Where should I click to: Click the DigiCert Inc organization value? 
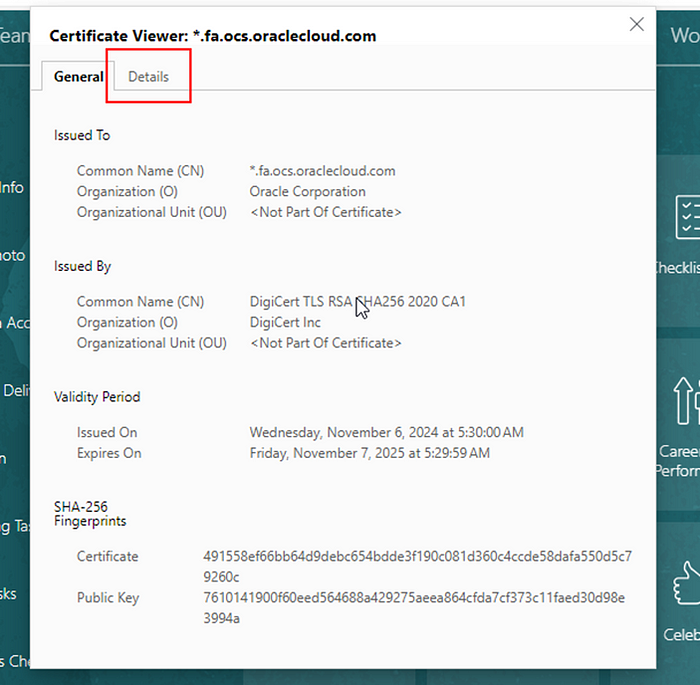coord(285,322)
